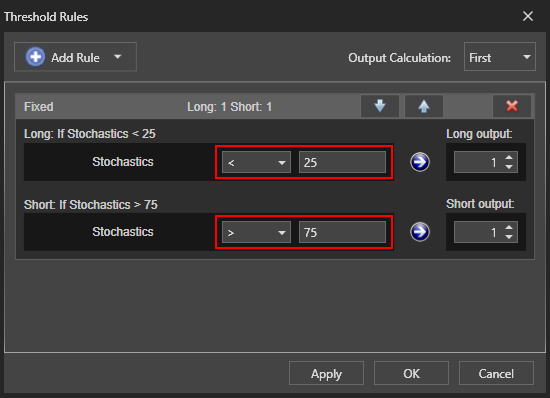The image size is (550, 398).
Task: Confirm with the OK button
Action: (411, 373)
